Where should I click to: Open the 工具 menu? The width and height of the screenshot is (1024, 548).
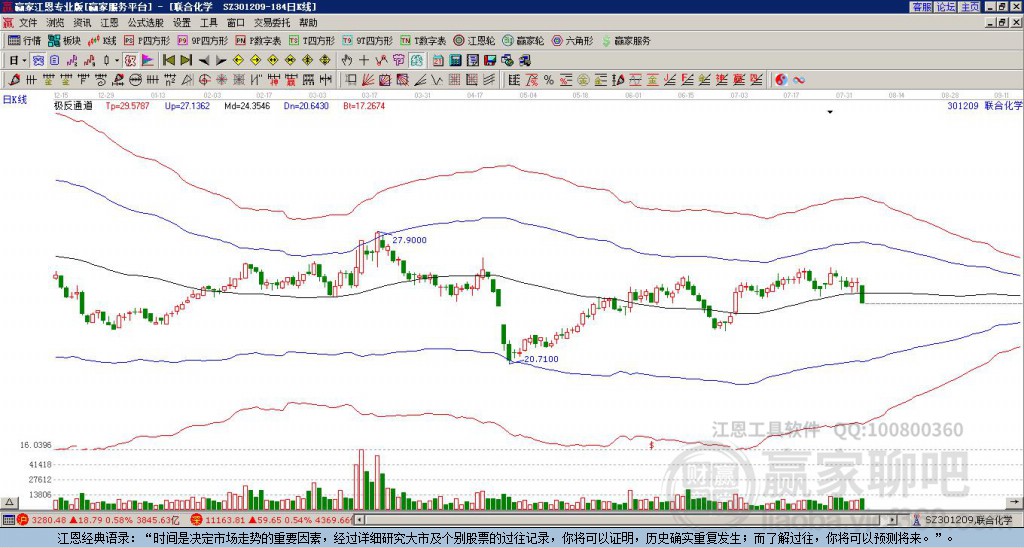tap(209, 23)
